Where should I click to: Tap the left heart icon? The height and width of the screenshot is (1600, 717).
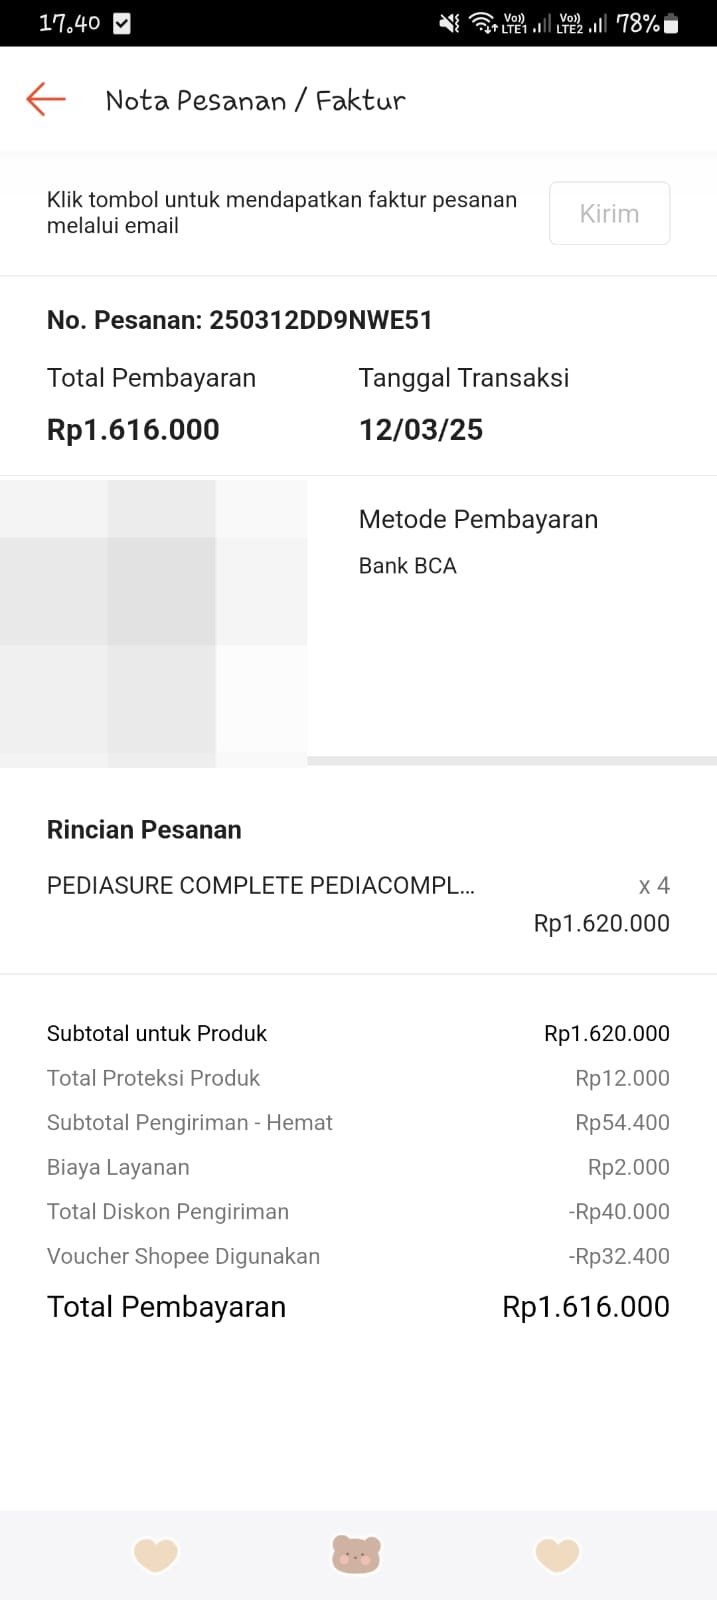(x=155, y=1555)
